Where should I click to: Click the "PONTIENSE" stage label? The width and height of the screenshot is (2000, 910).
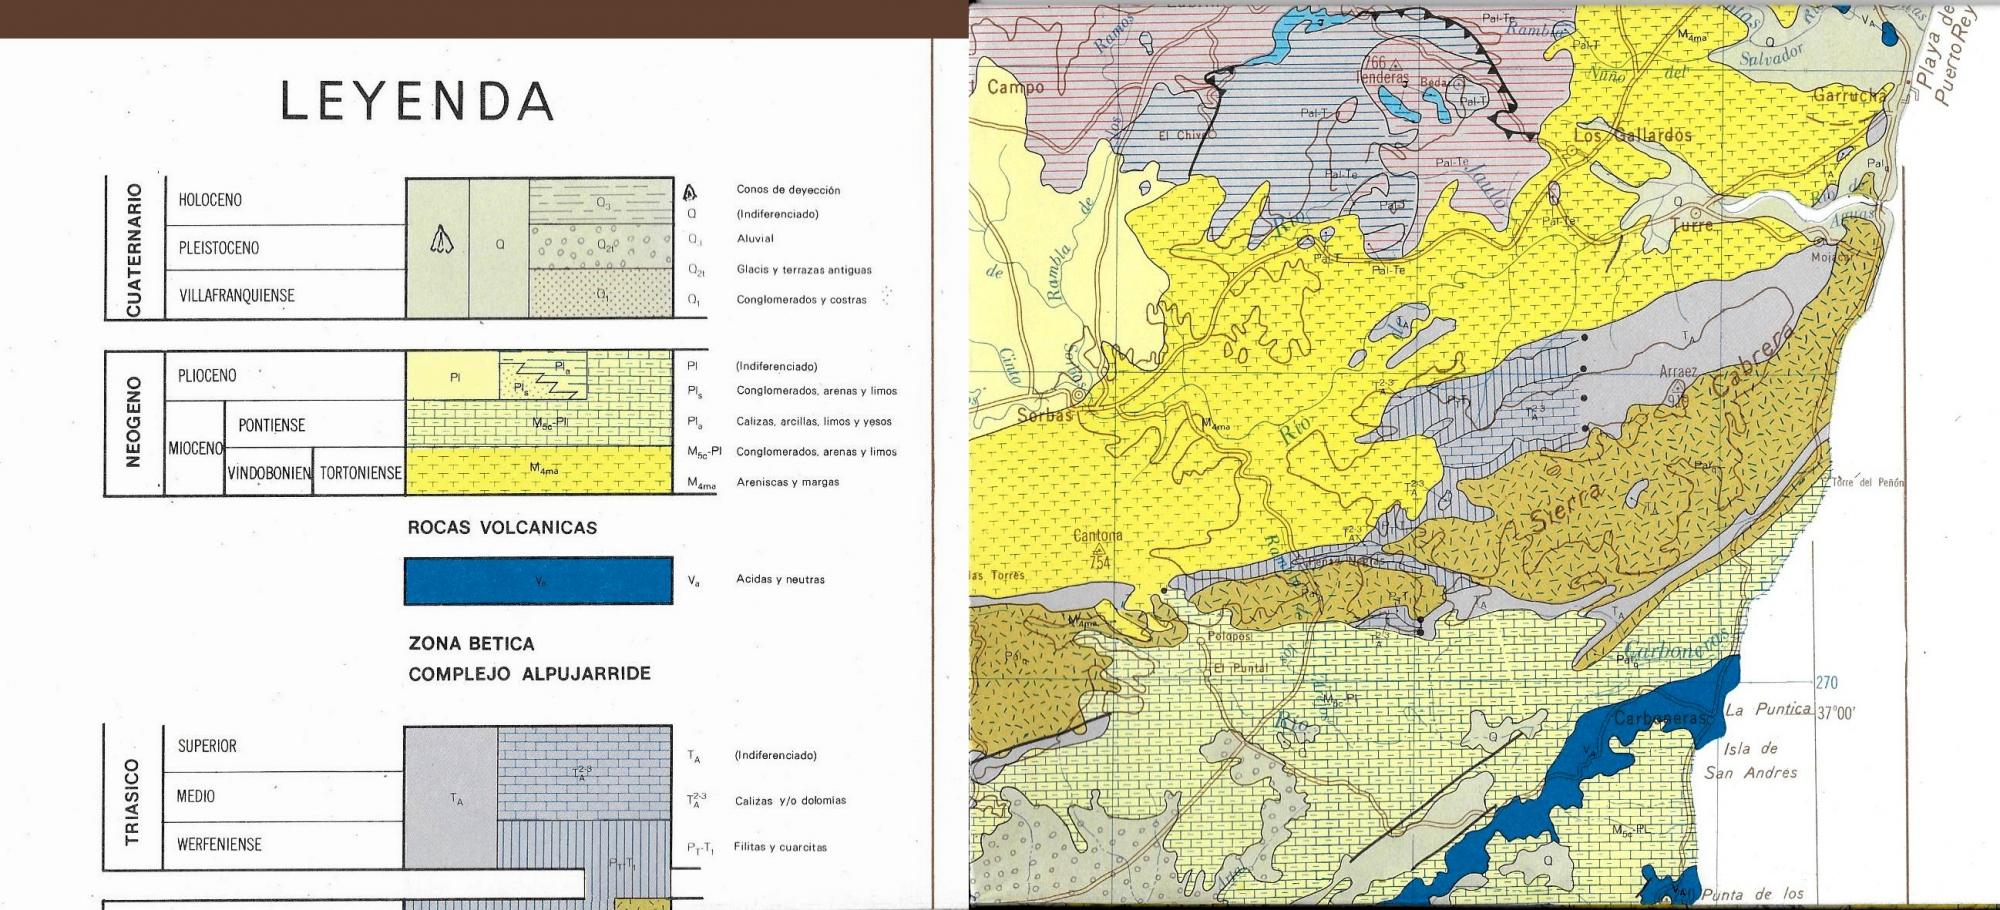[272, 426]
